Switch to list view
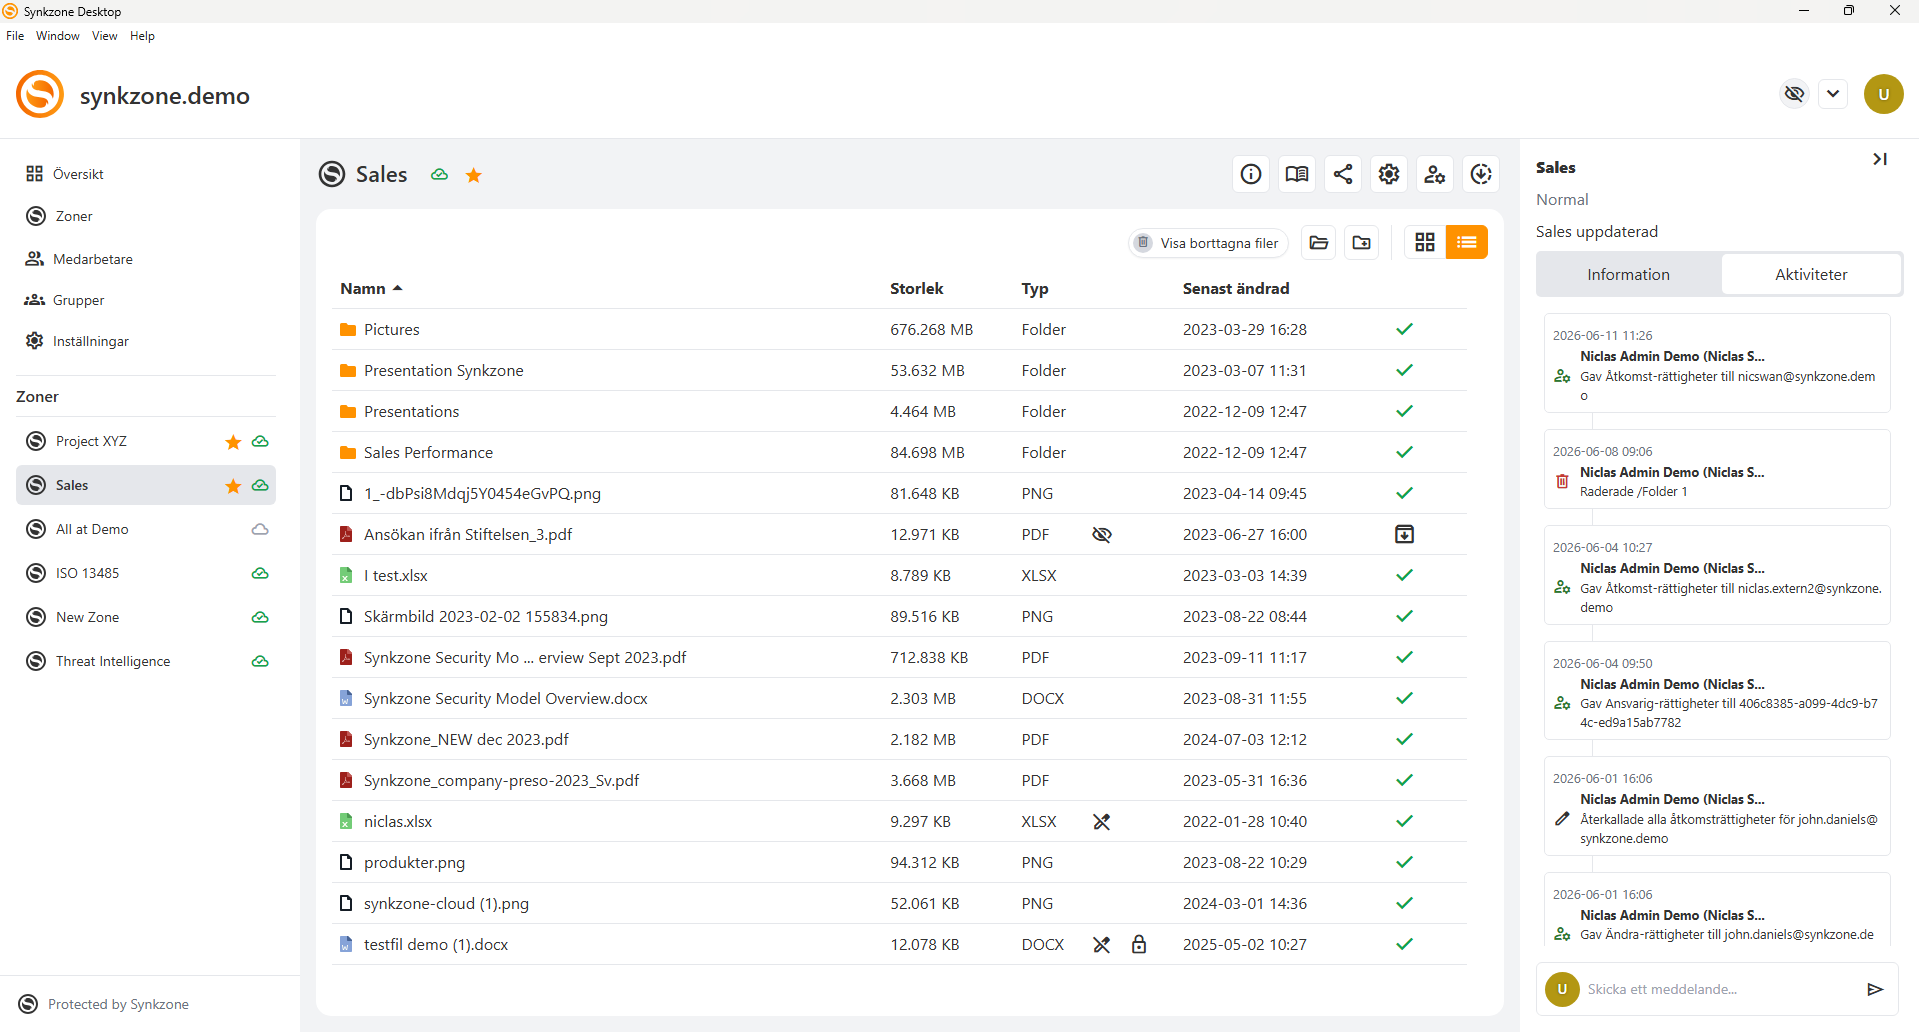Image resolution: width=1919 pixels, height=1032 pixels. click(1467, 242)
